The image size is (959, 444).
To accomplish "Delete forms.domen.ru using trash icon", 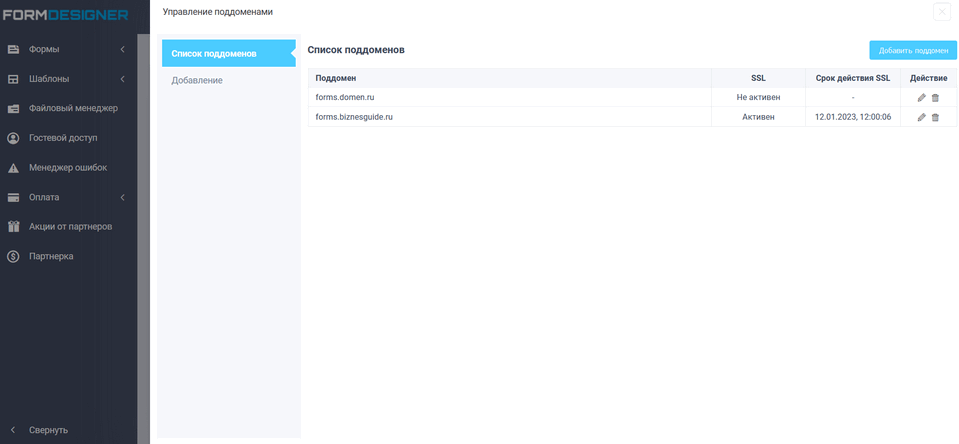I will pos(936,98).
